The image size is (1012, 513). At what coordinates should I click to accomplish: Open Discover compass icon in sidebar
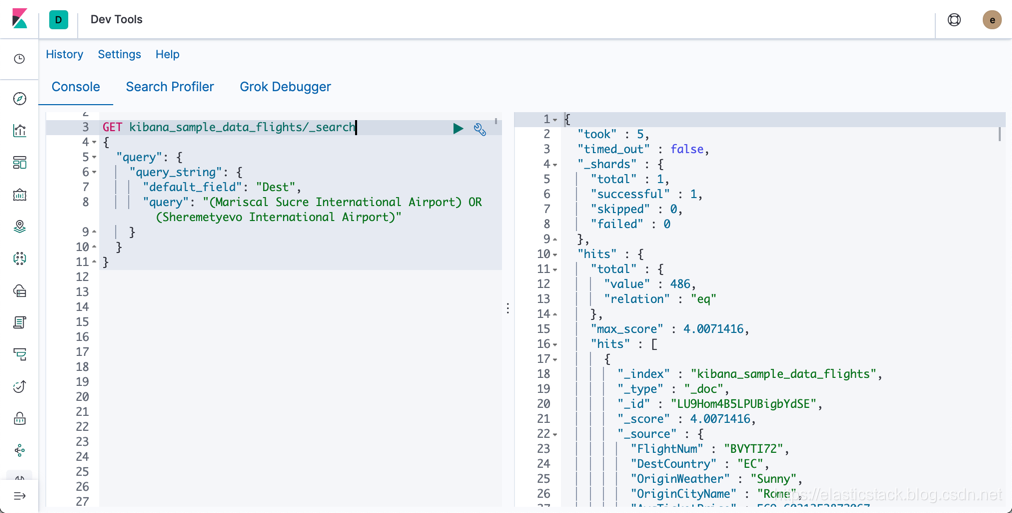coord(19,99)
